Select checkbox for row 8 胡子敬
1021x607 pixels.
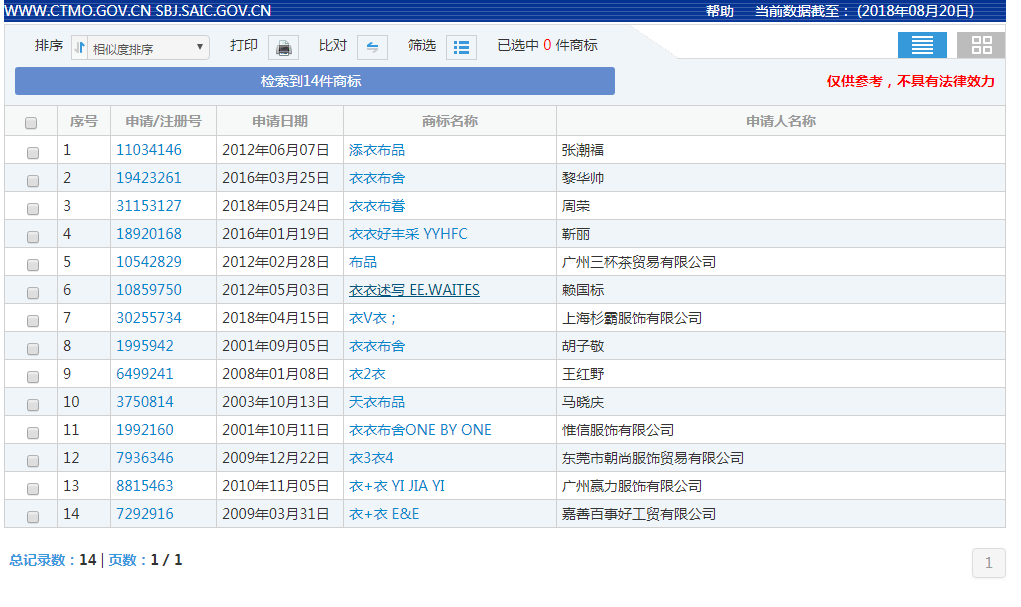(x=33, y=348)
